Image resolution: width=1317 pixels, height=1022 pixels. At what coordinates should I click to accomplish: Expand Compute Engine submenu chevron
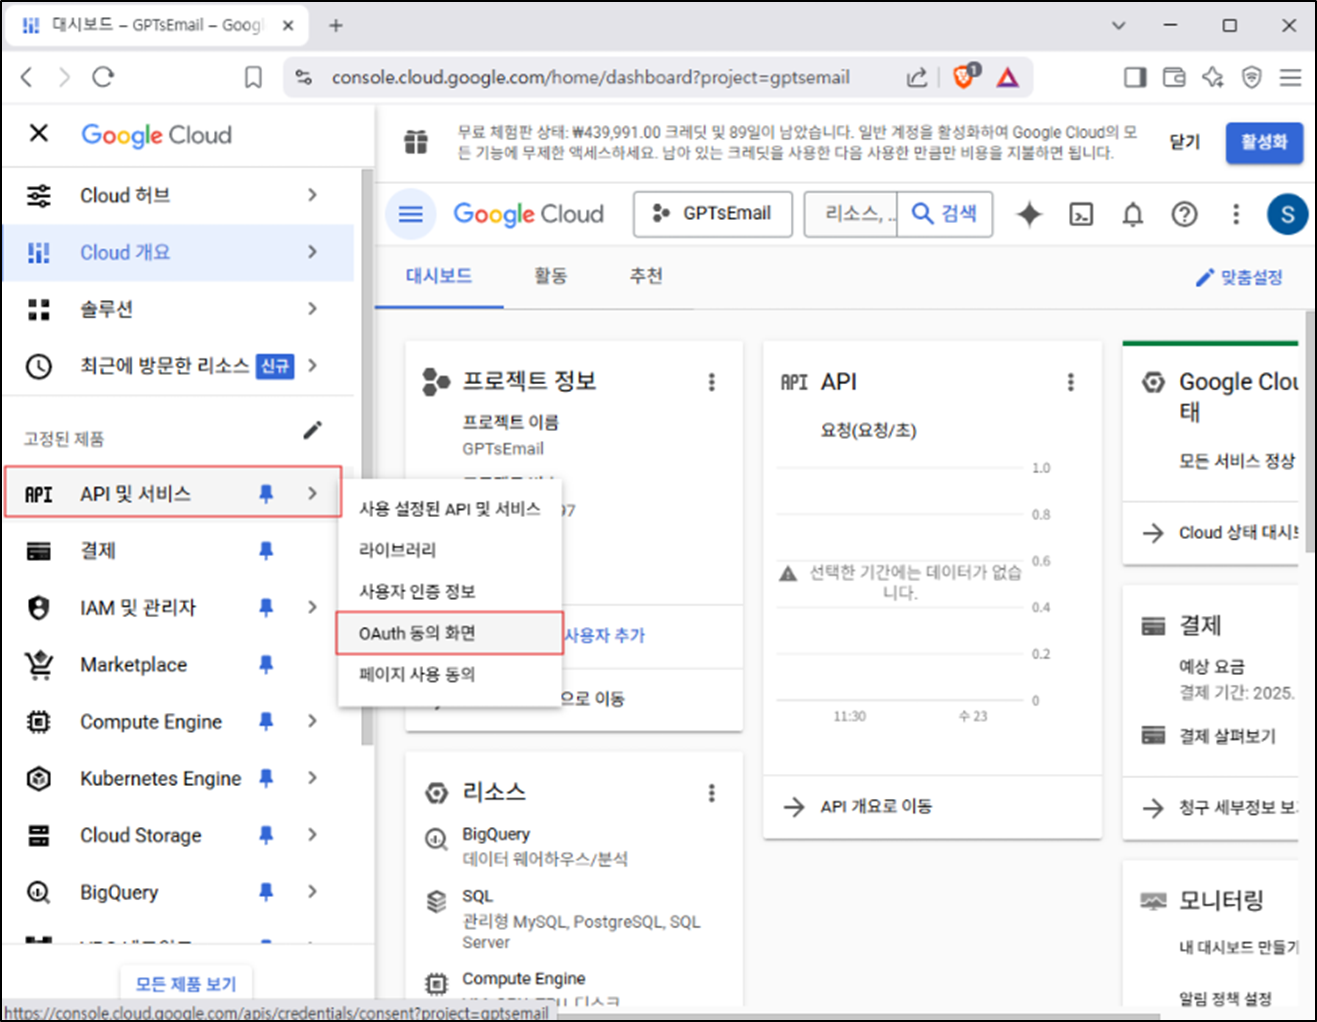[312, 721]
